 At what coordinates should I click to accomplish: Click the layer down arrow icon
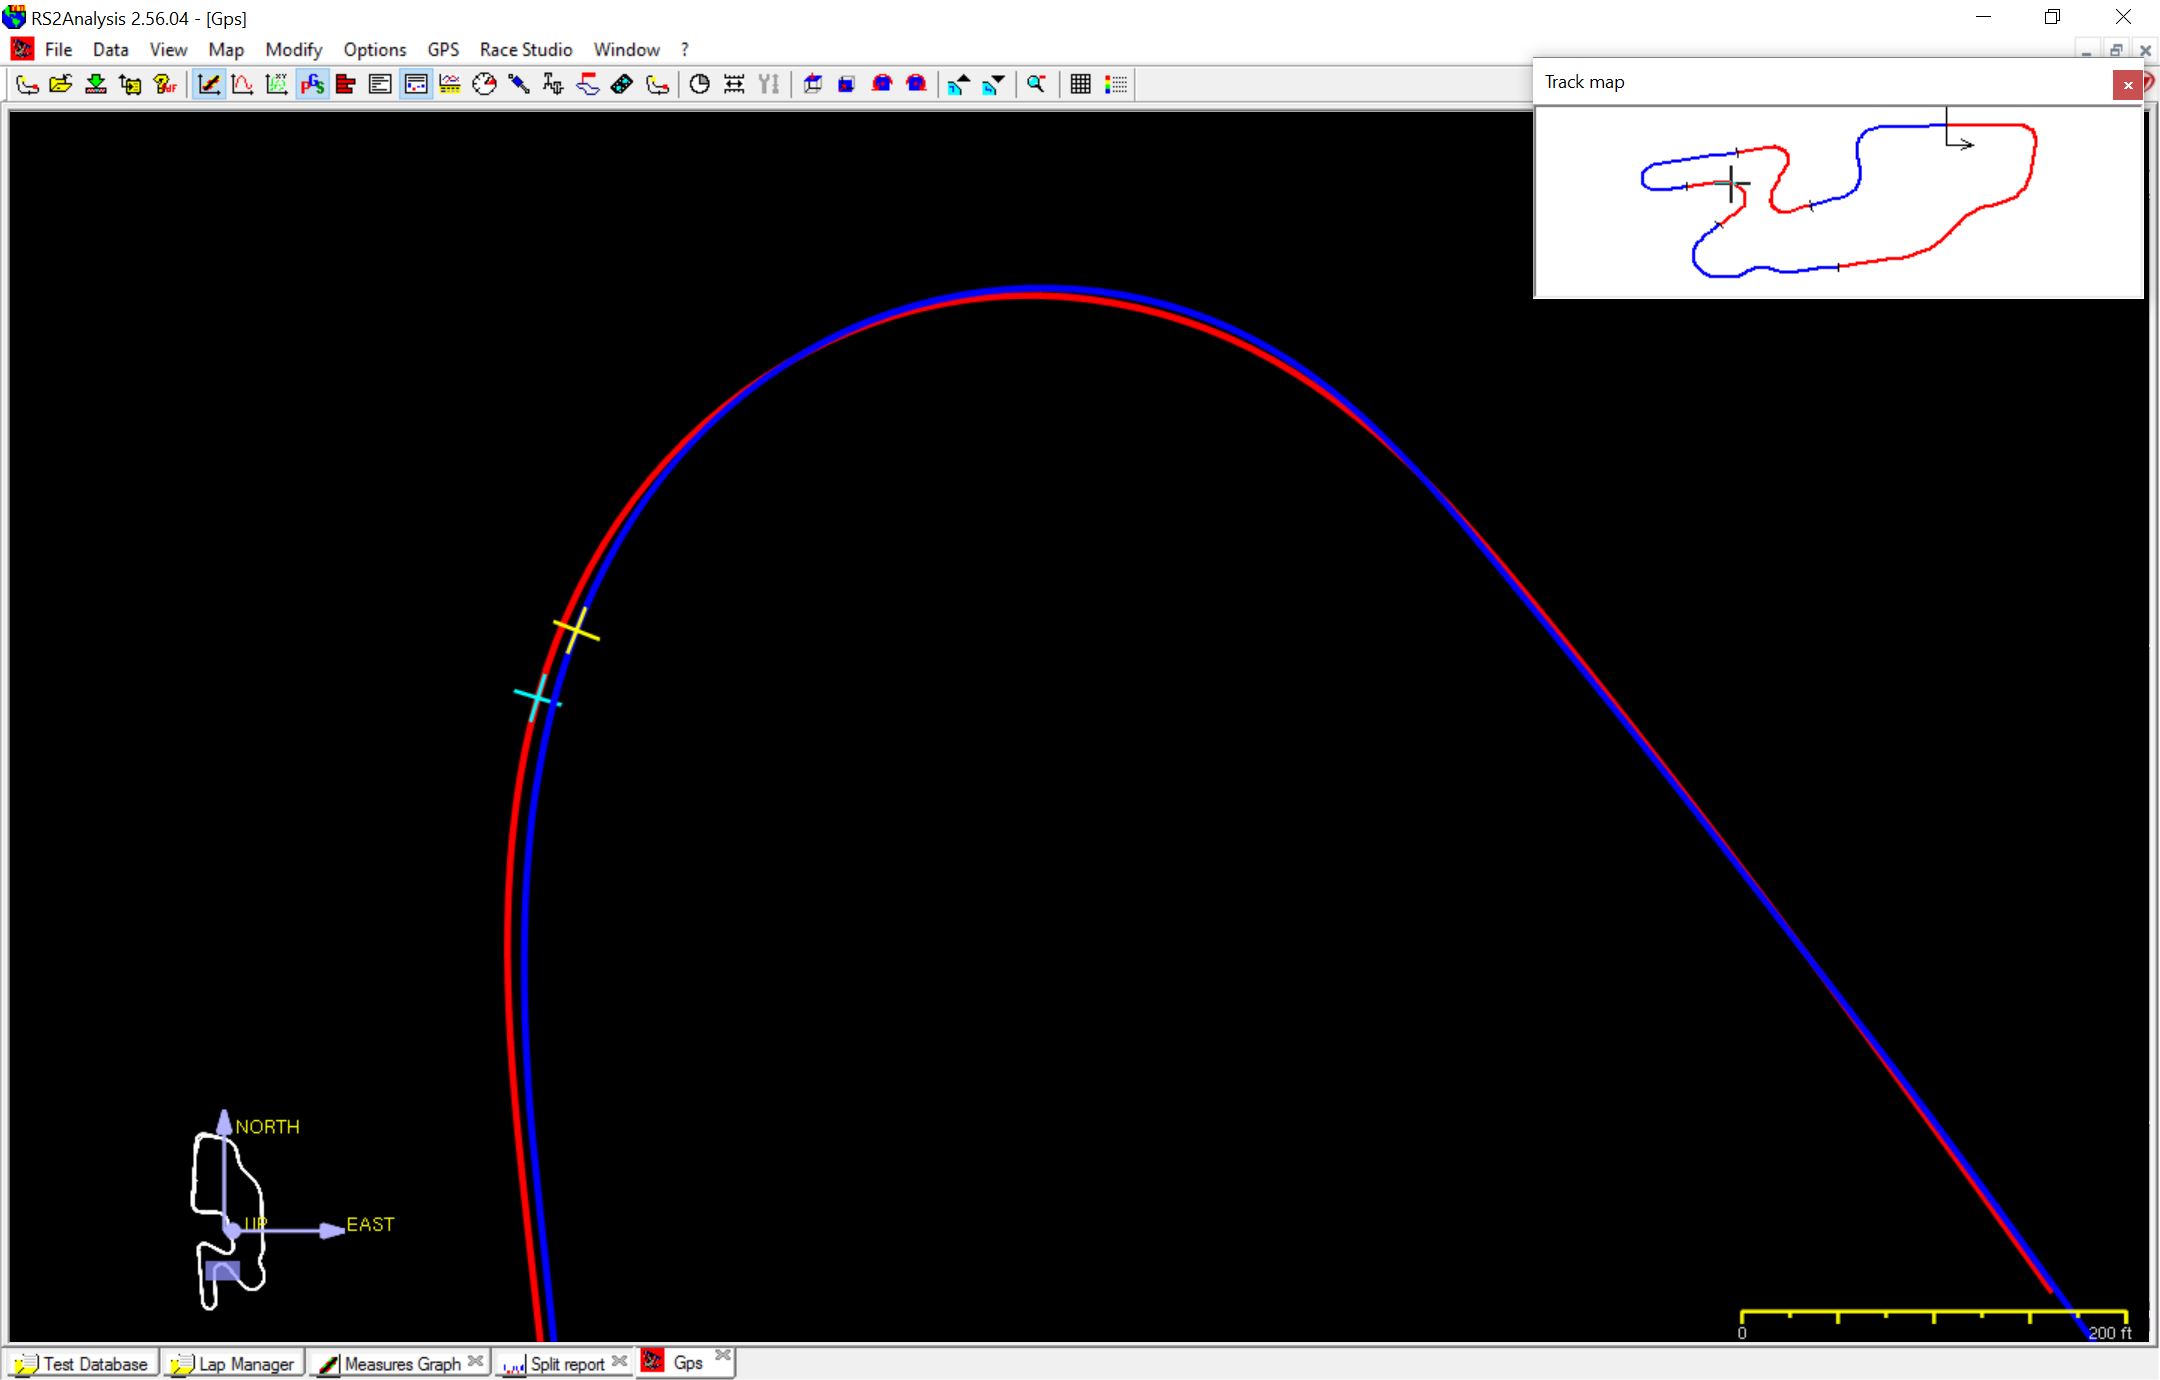point(993,84)
